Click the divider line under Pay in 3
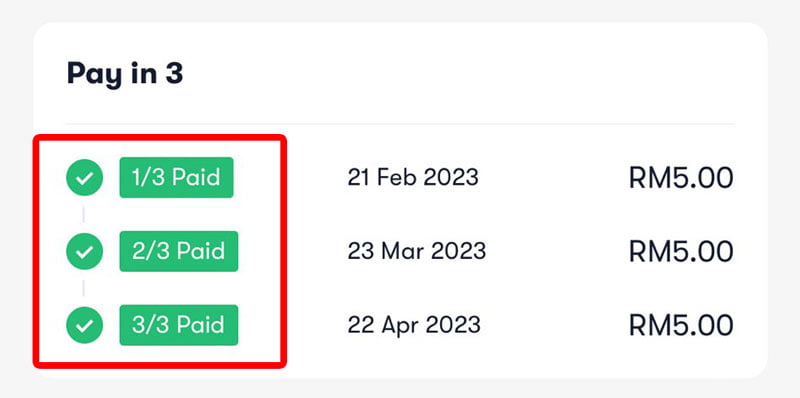 [x=399, y=124]
